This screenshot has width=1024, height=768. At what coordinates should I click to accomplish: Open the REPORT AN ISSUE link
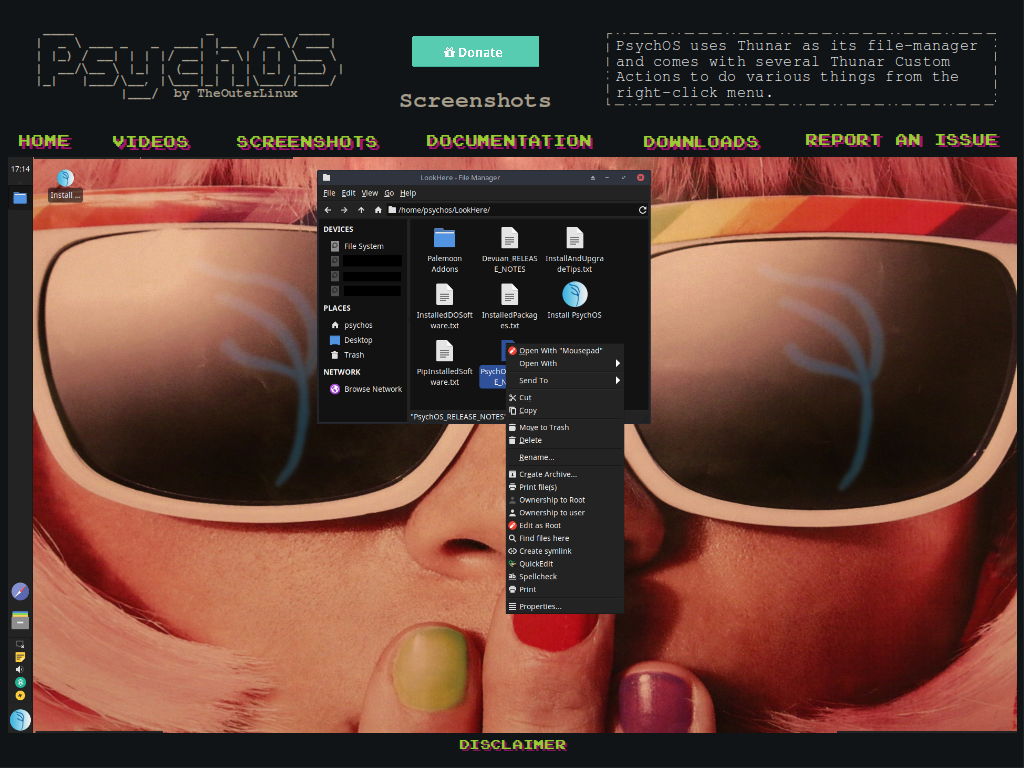point(902,140)
